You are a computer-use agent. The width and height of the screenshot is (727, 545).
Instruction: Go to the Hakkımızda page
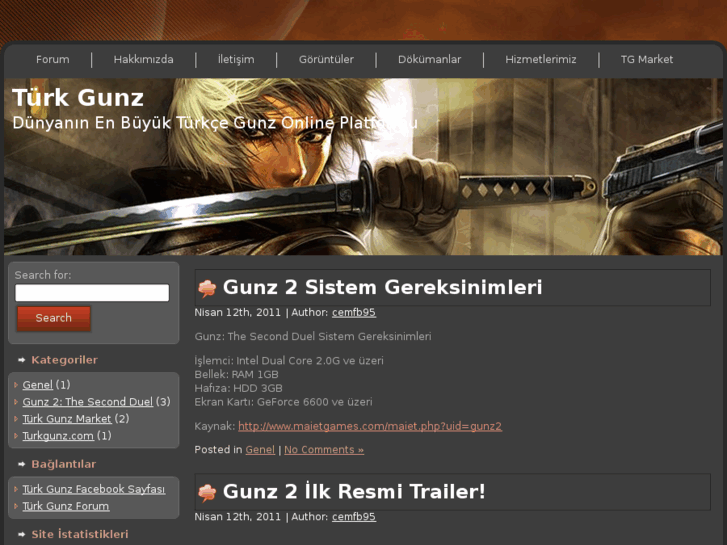coord(143,59)
